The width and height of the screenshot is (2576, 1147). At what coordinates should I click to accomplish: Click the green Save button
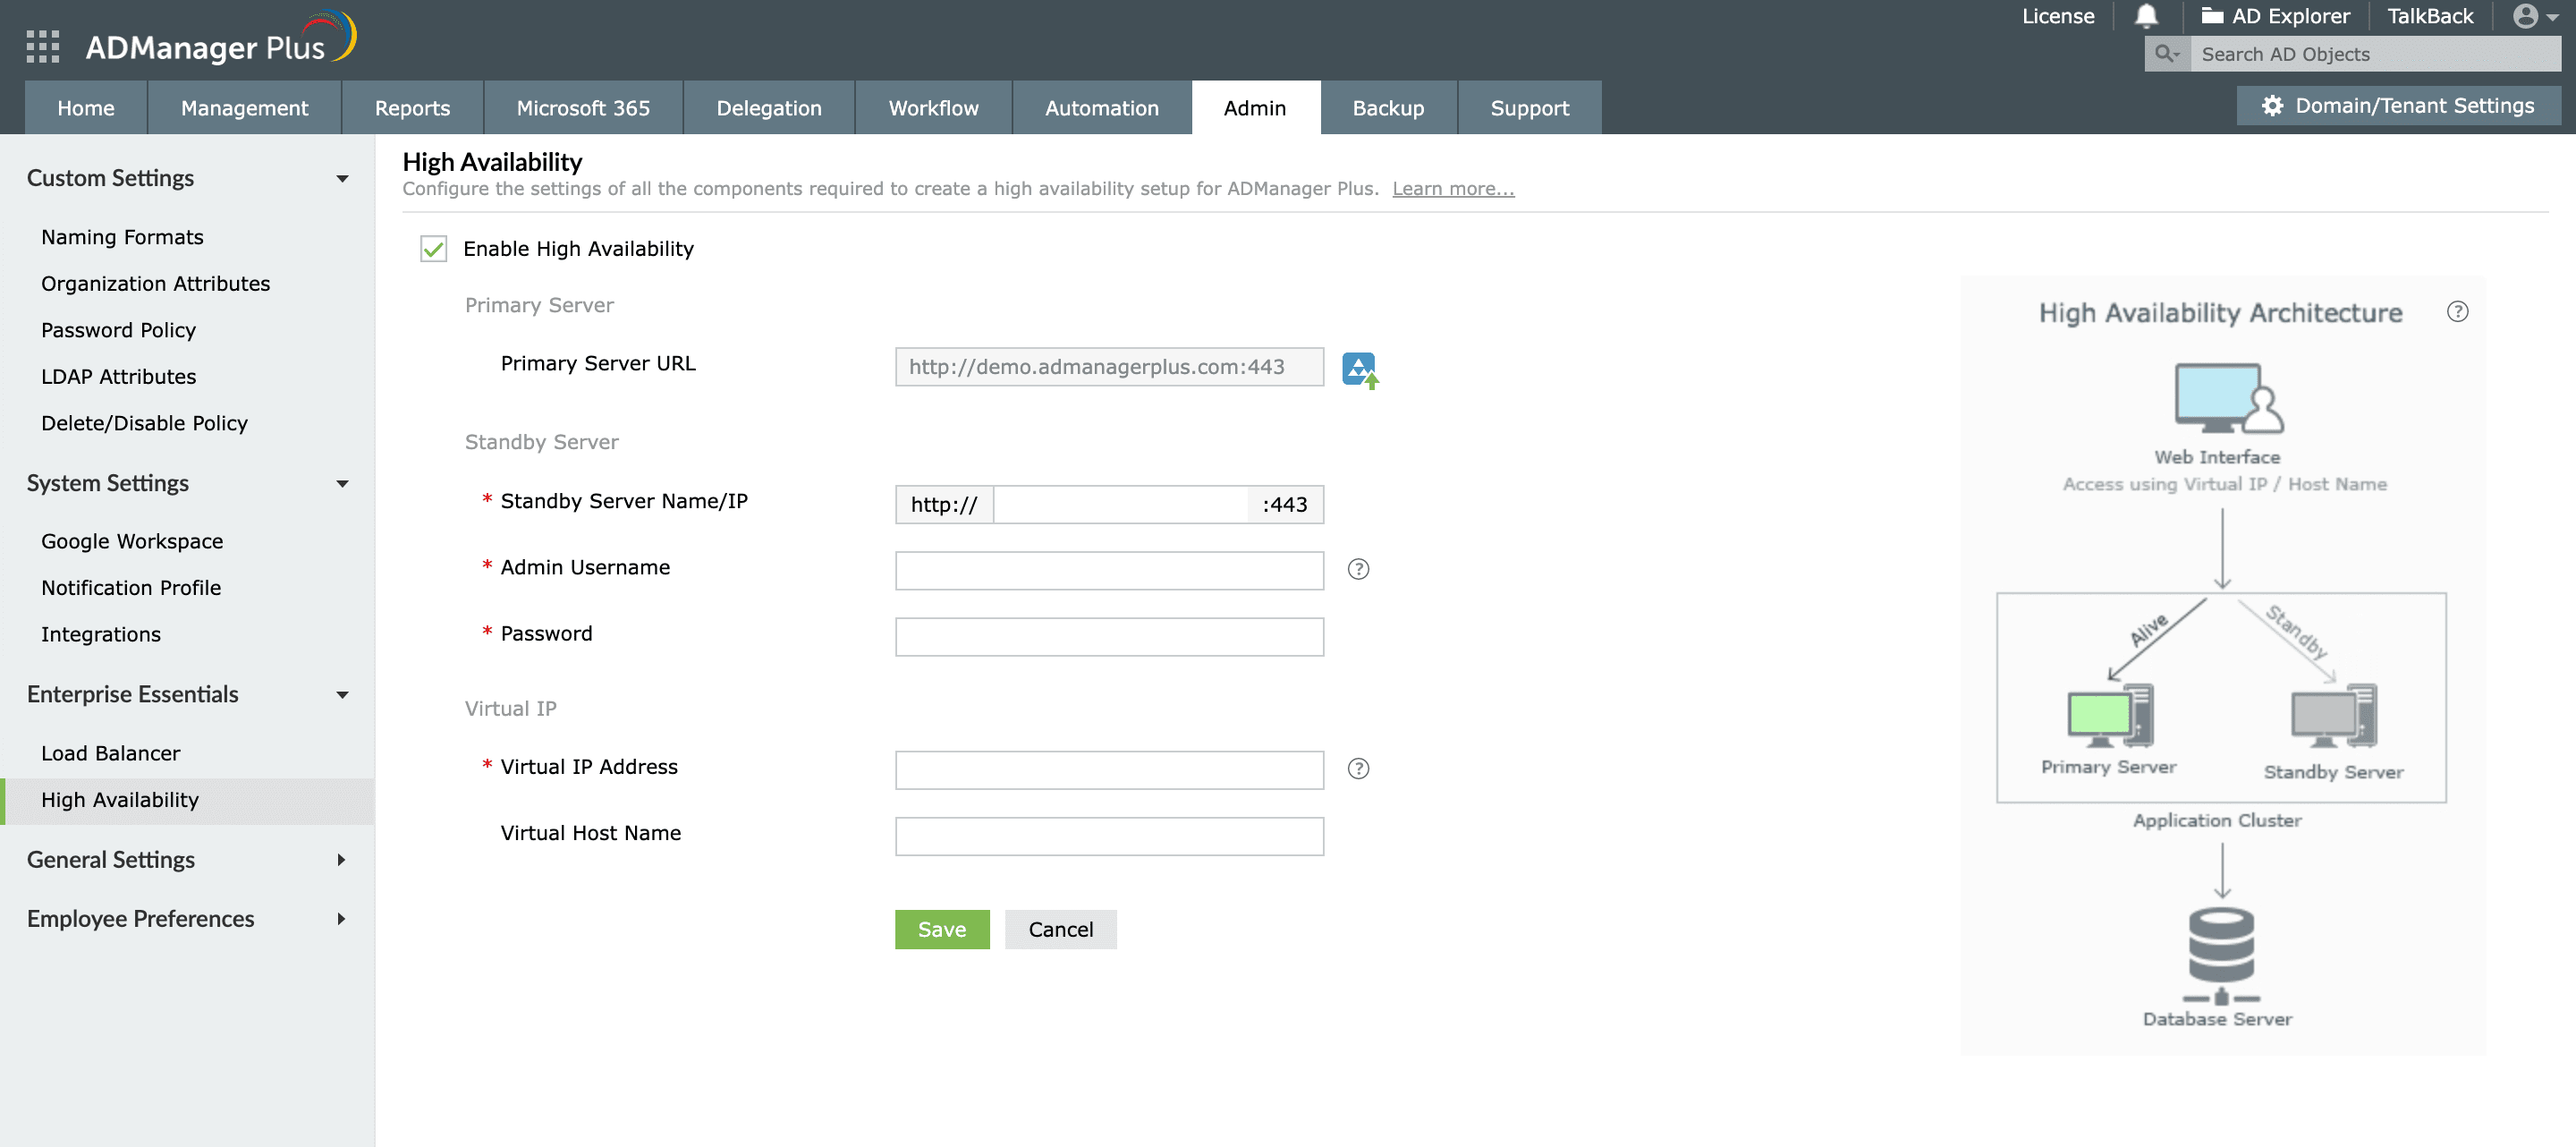coord(941,929)
